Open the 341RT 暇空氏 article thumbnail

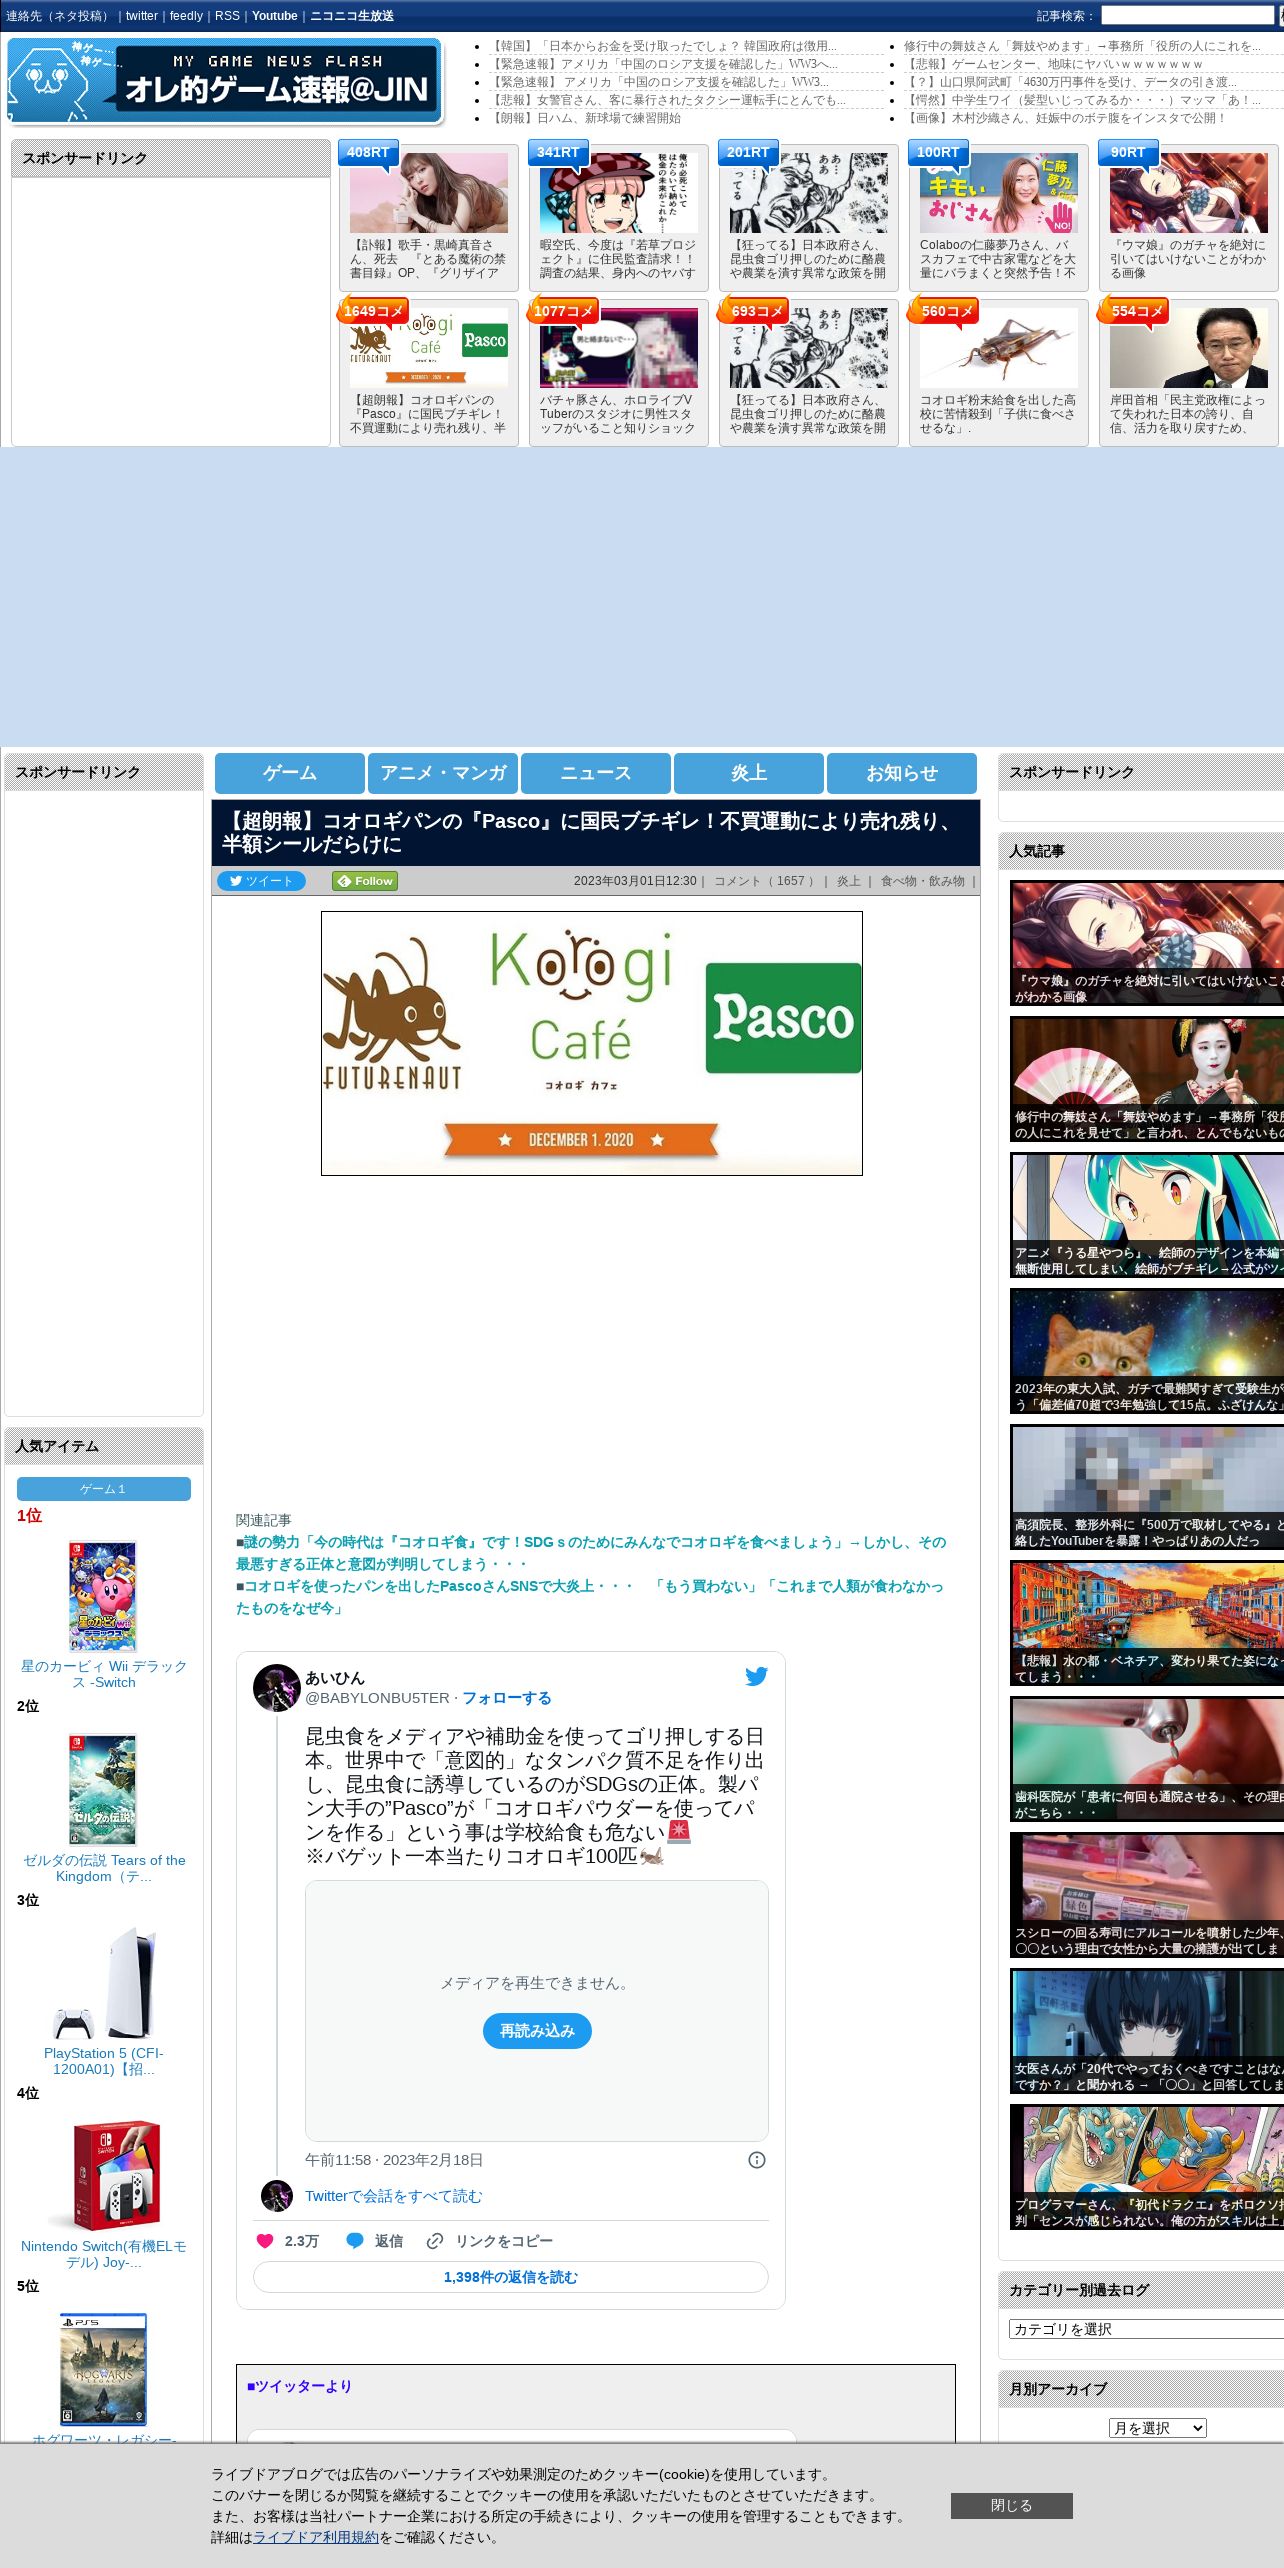pos(619,193)
